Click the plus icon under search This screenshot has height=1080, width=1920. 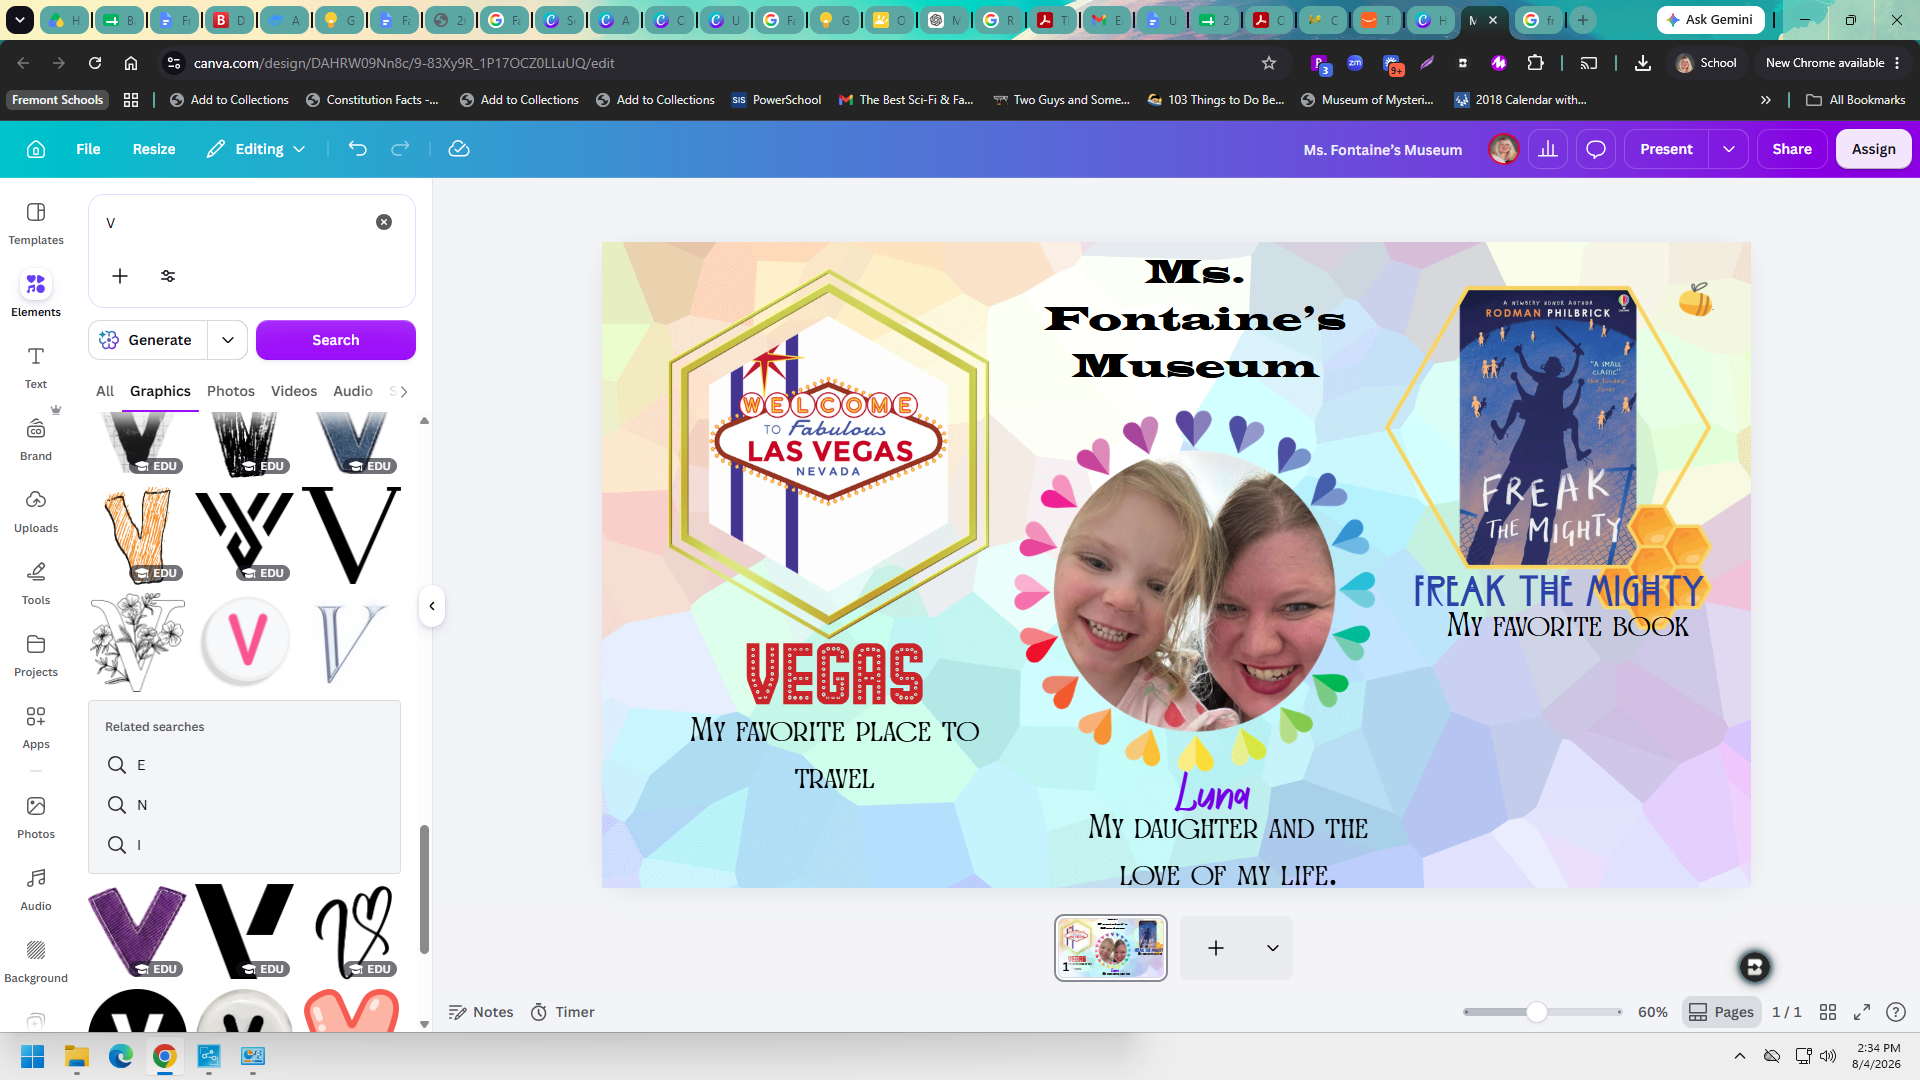click(120, 276)
